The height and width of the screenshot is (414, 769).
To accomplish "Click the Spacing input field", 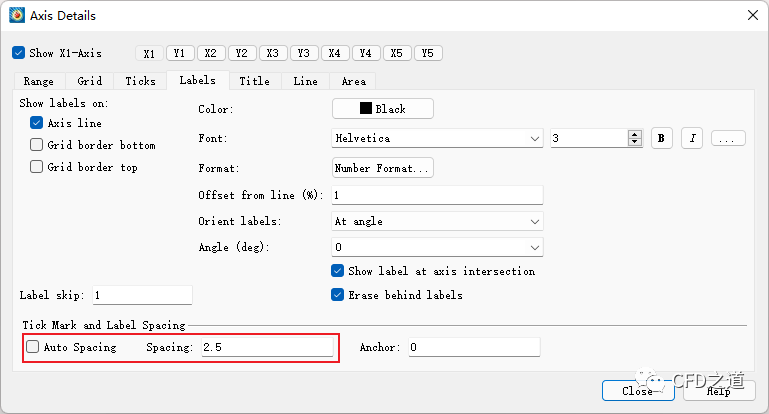I will (x=266, y=347).
